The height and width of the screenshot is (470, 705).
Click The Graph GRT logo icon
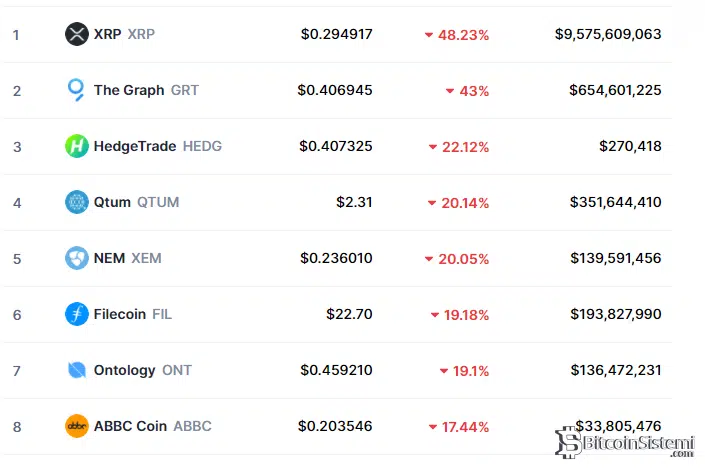coord(77,90)
